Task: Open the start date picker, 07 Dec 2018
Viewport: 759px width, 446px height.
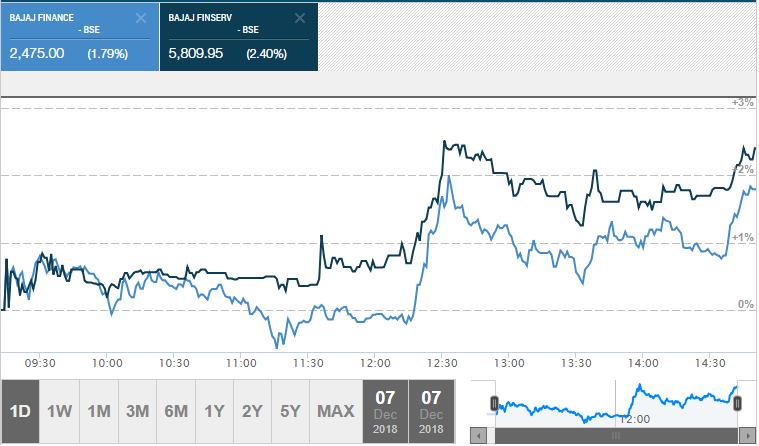Action: (x=385, y=412)
